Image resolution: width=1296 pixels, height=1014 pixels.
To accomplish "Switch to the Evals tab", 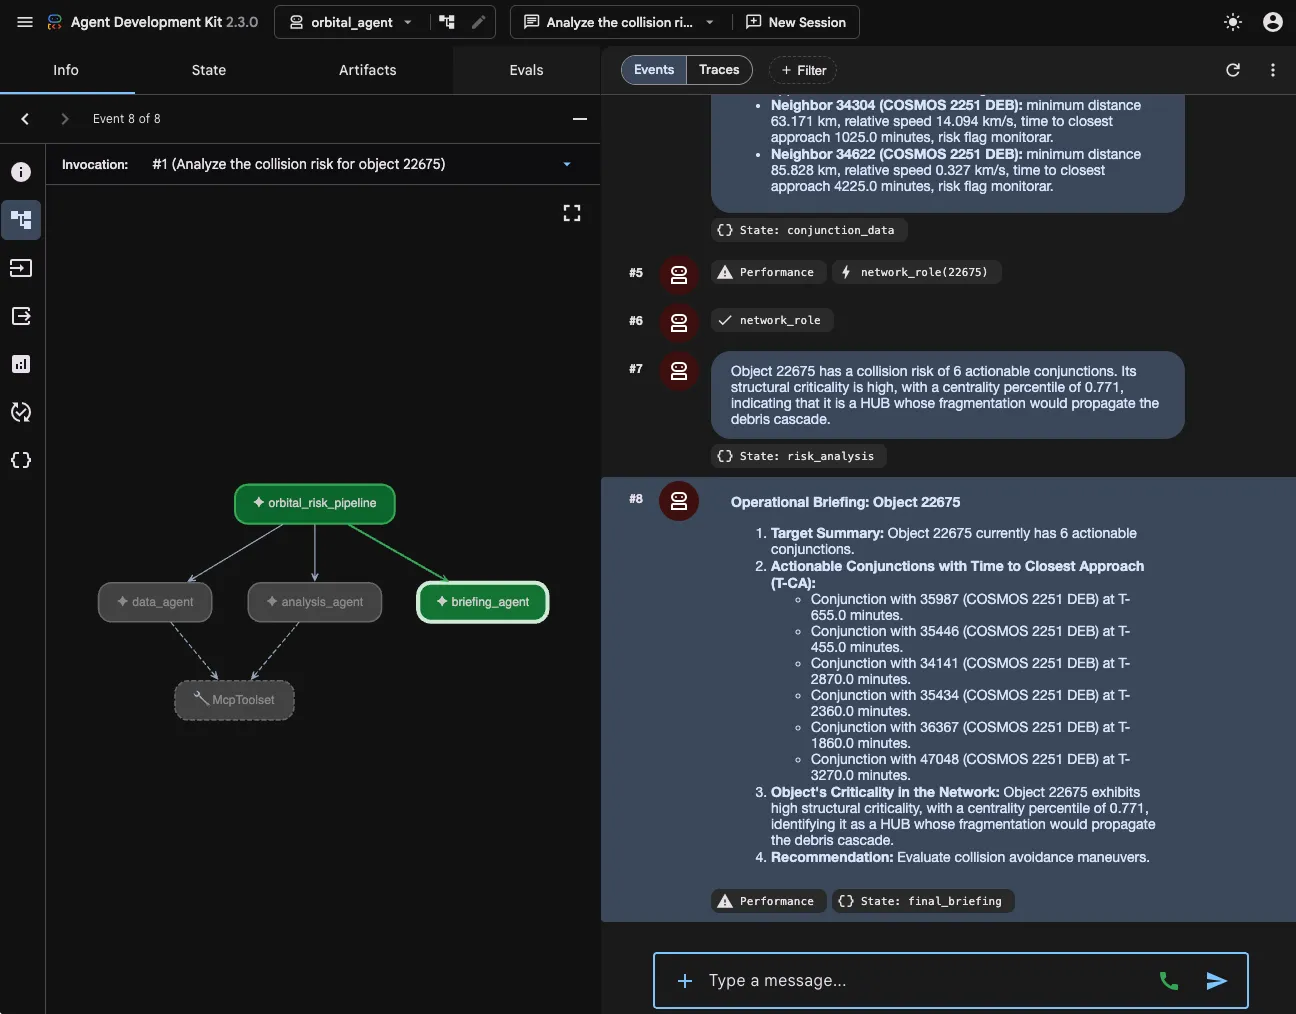I will 526,70.
